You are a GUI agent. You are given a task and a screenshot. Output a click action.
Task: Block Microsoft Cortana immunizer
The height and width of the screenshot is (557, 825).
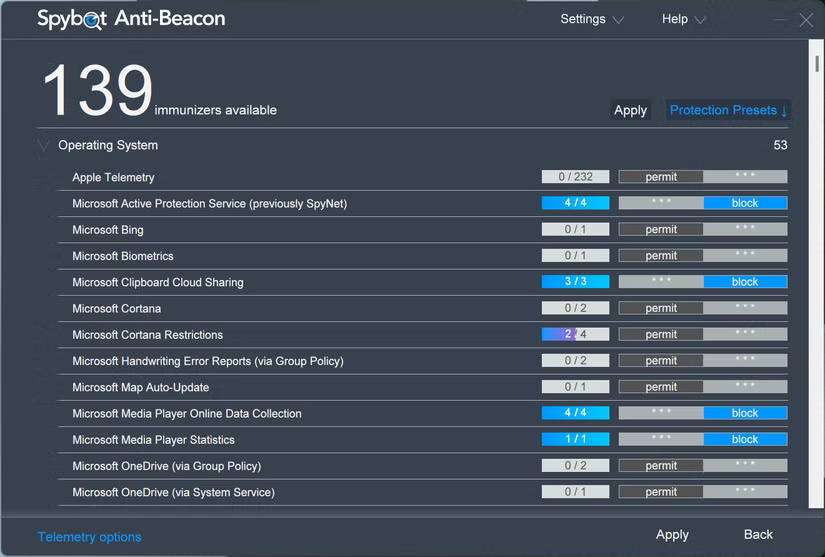(x=745, y=308)
